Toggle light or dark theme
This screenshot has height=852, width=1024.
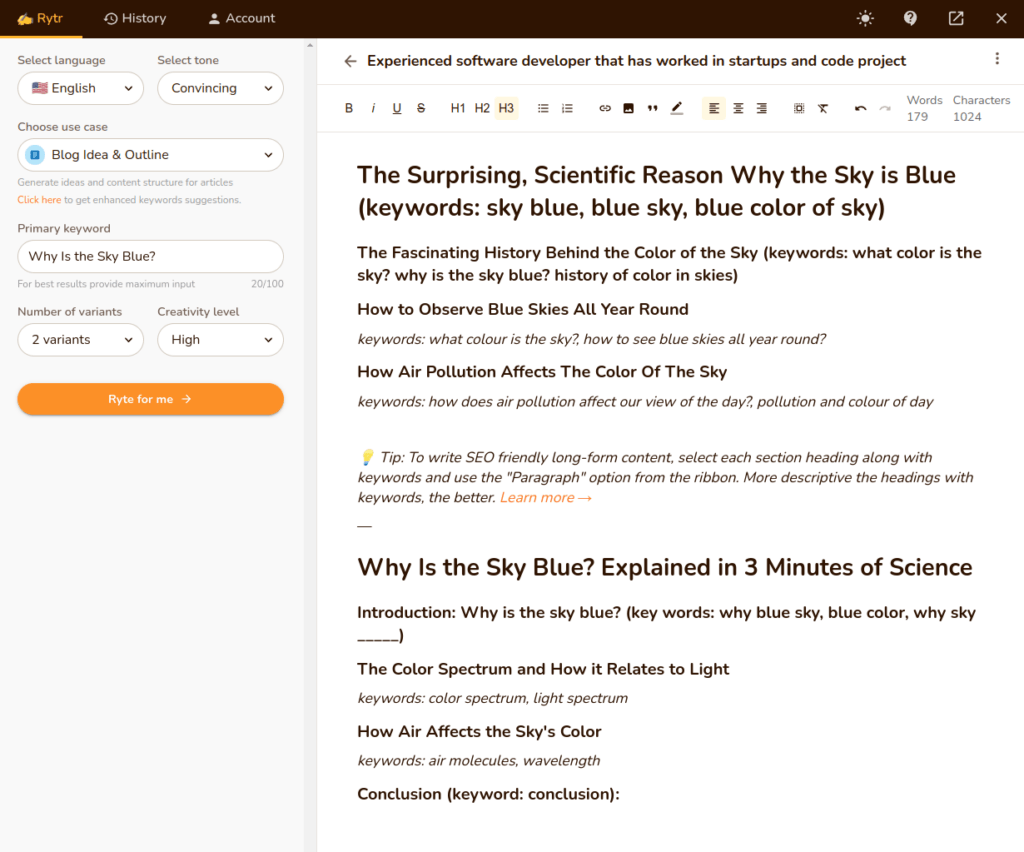(x=865, y=18)
